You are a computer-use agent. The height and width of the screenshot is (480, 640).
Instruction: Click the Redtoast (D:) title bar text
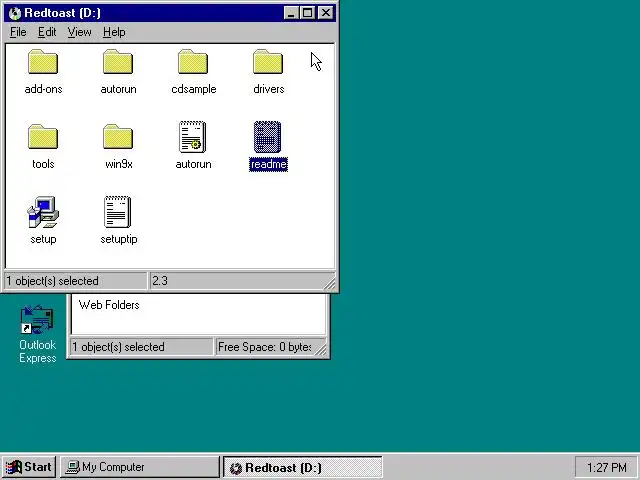click(62, 13)
